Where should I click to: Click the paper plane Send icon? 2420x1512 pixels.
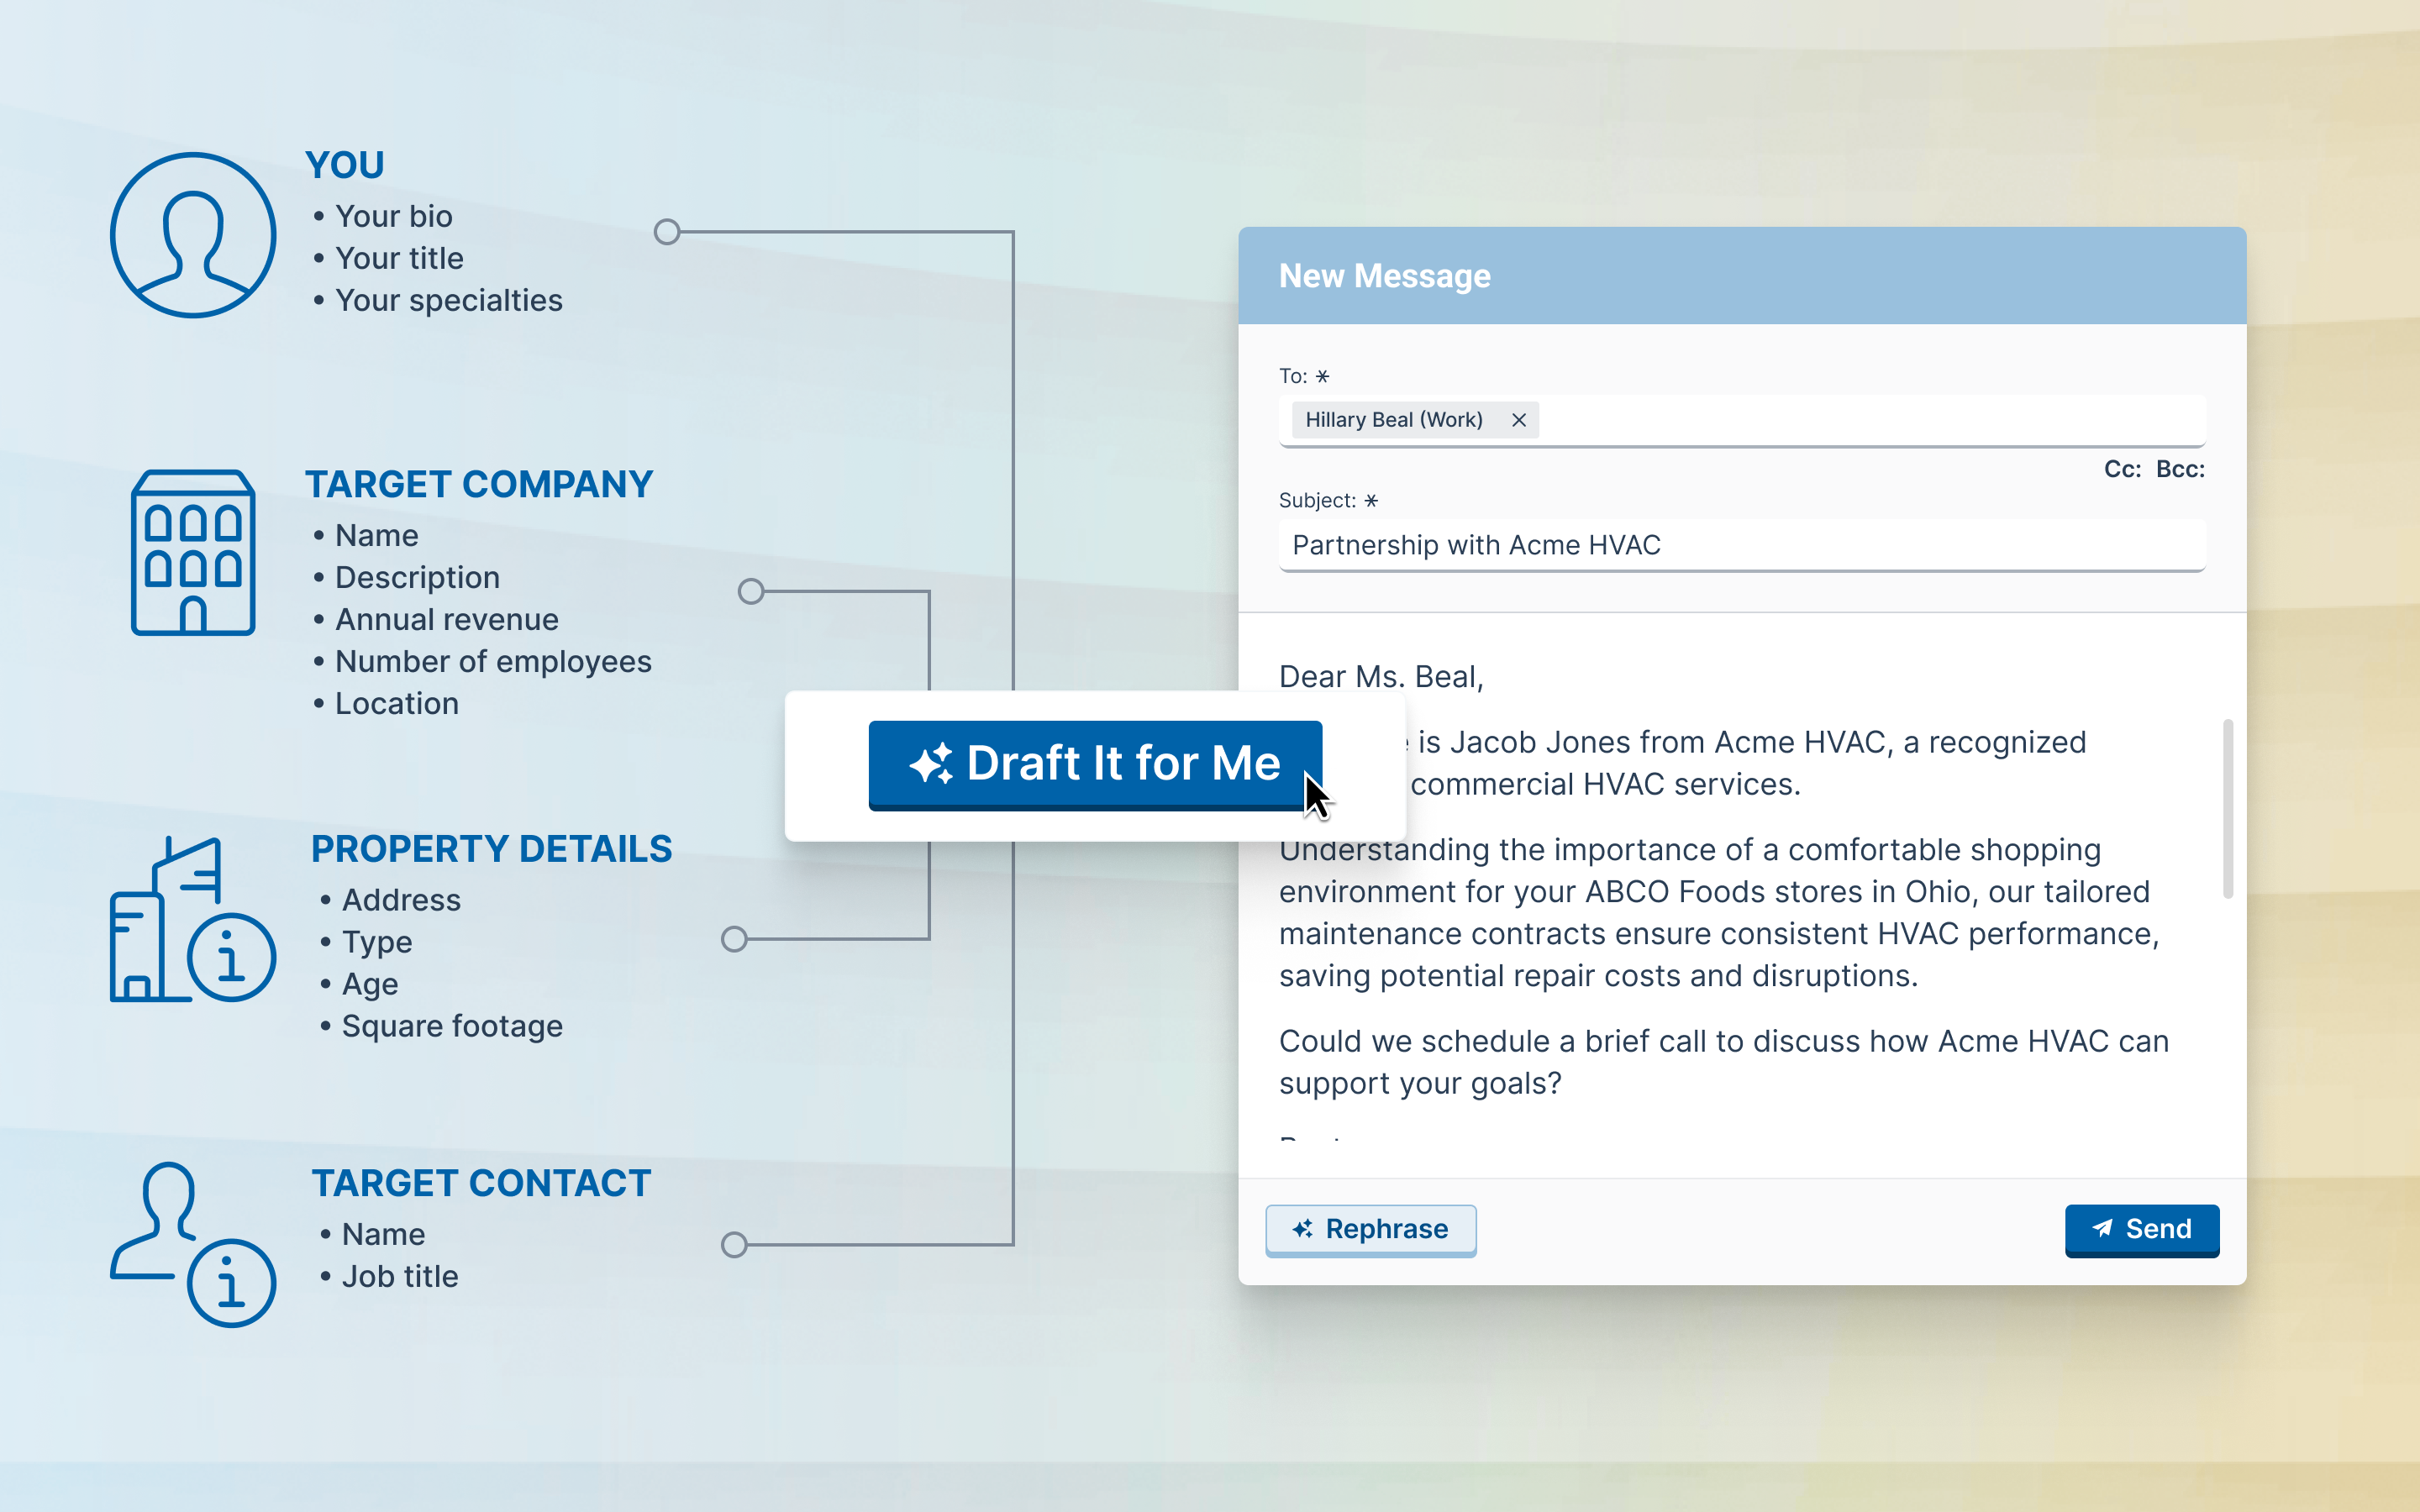(x=2102, y=1229)
